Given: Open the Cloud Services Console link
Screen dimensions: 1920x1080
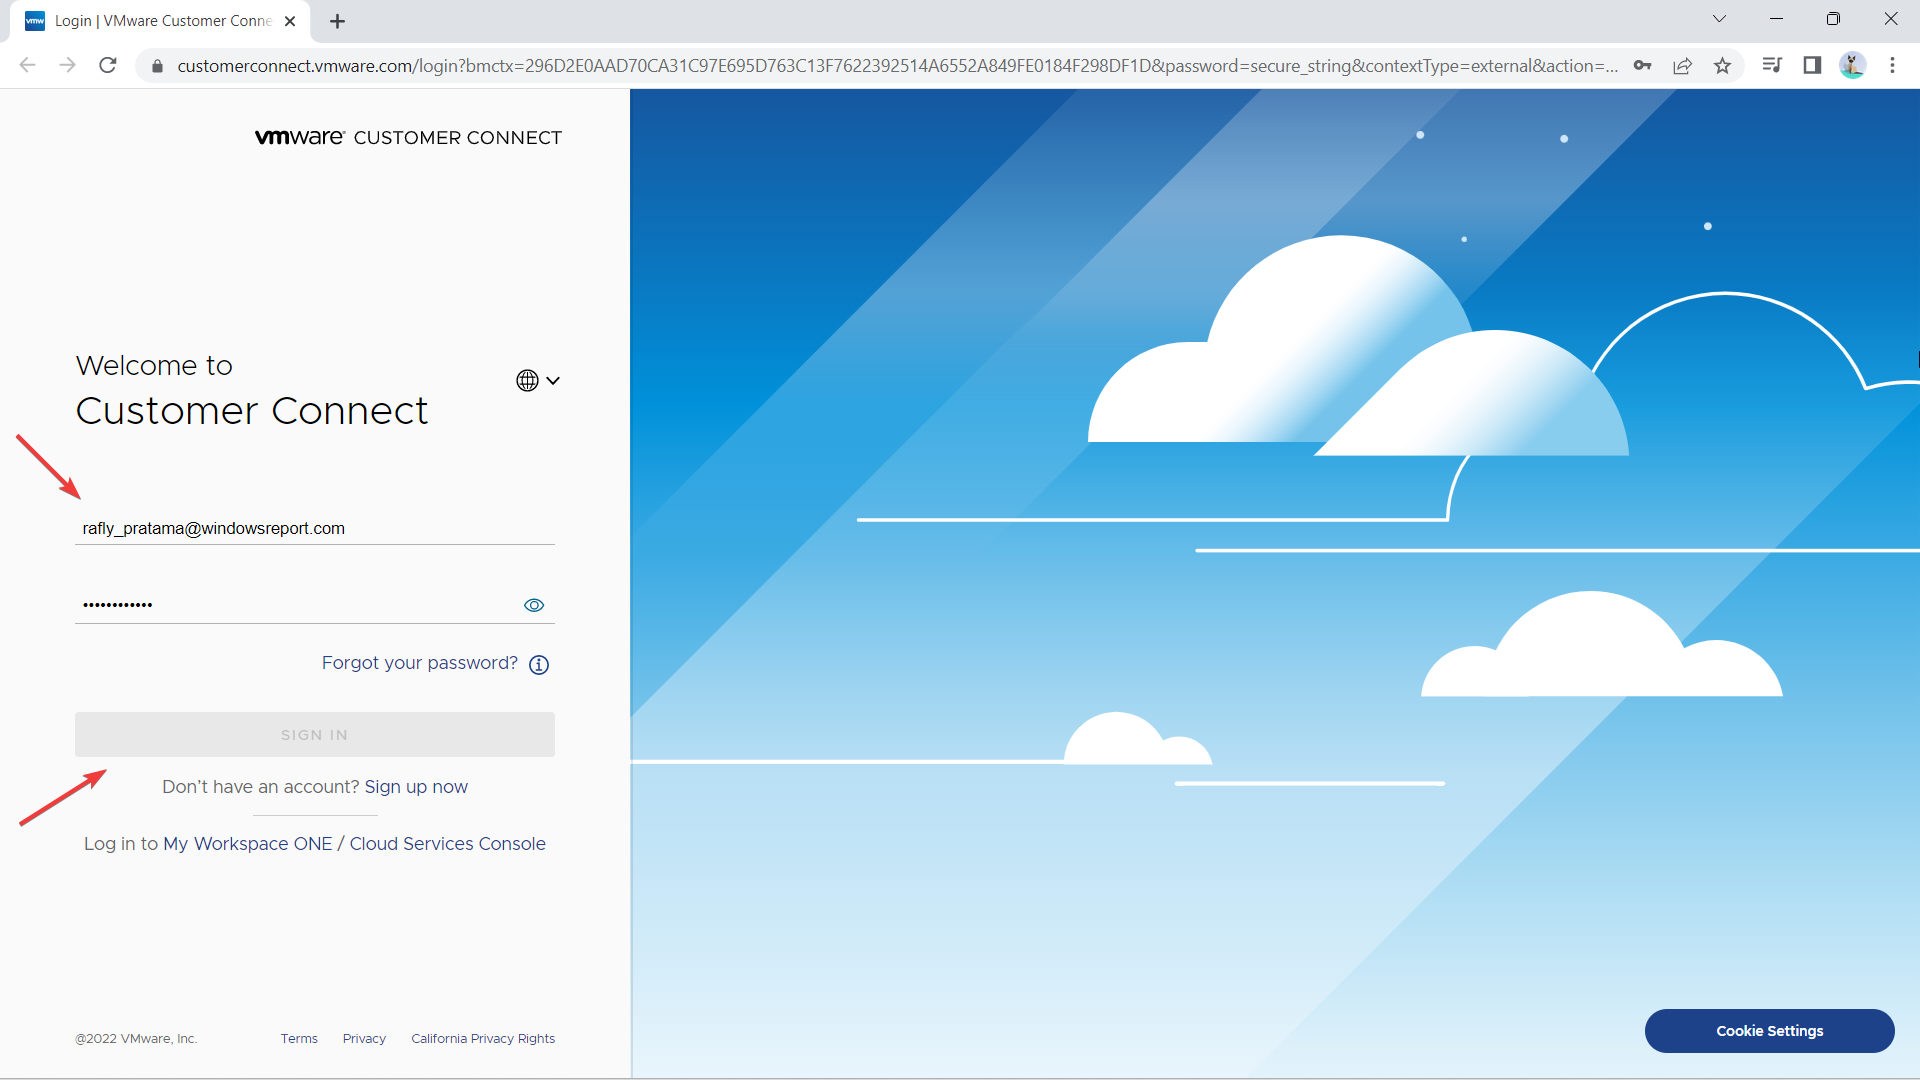Looking at the screenshot, I should (448, 844).
